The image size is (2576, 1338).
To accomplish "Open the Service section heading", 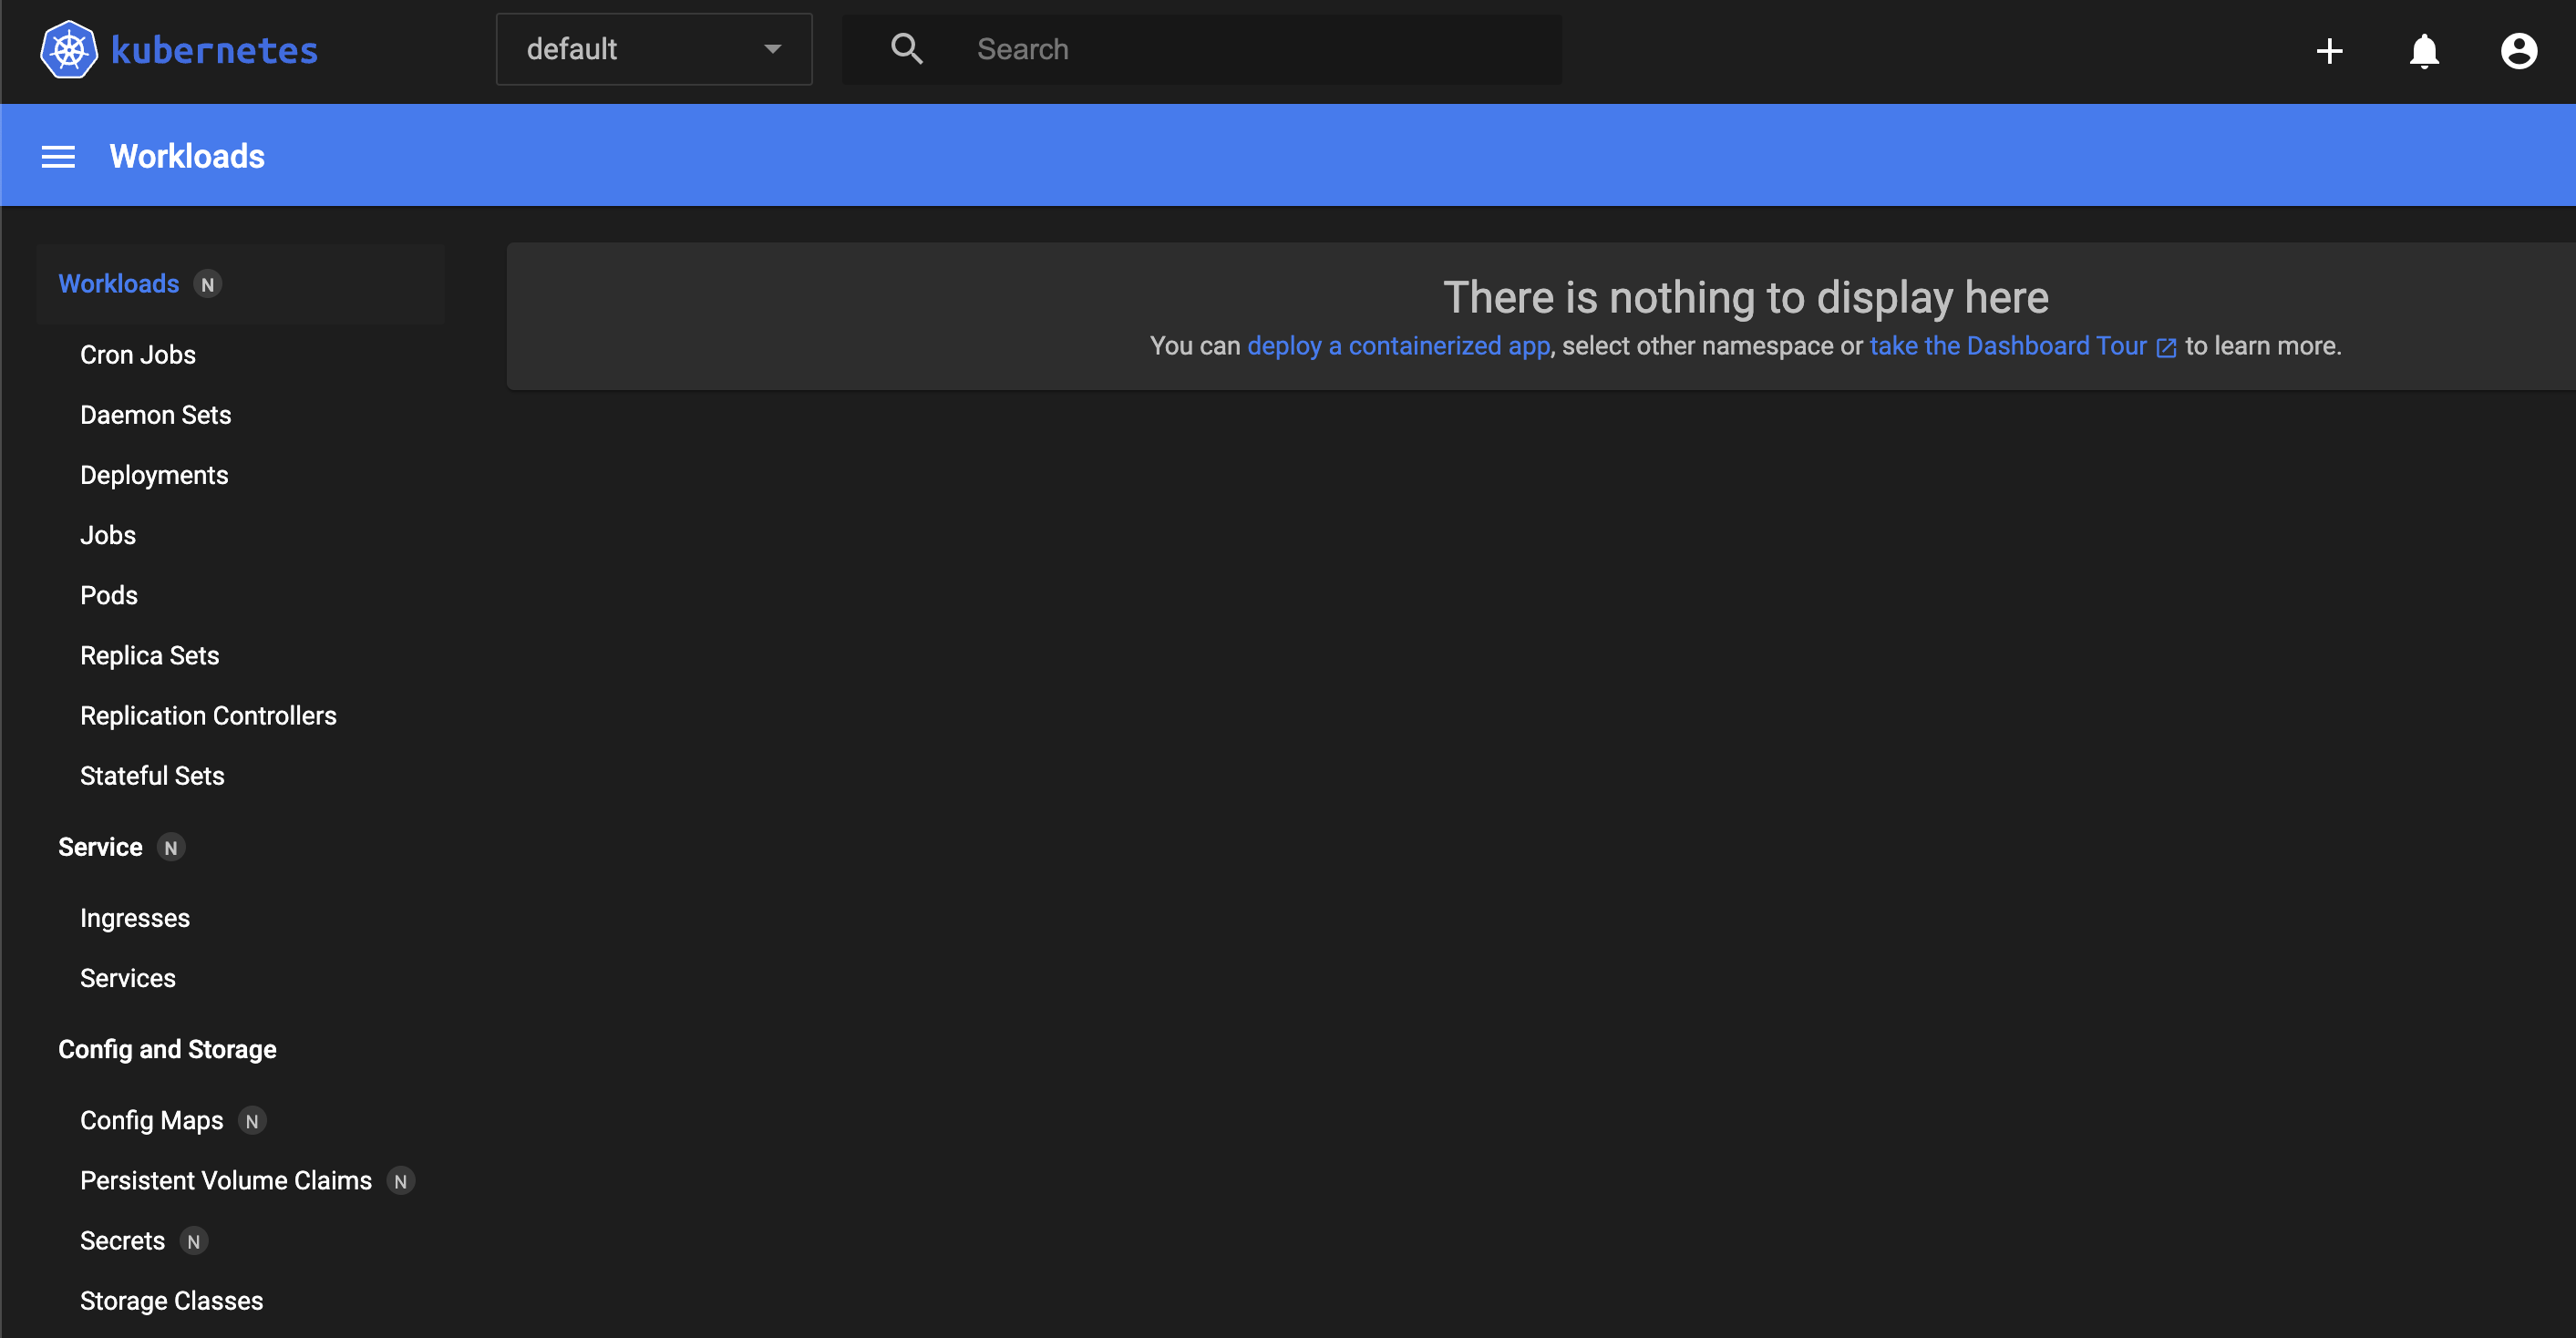I will [x=100, y=847].
